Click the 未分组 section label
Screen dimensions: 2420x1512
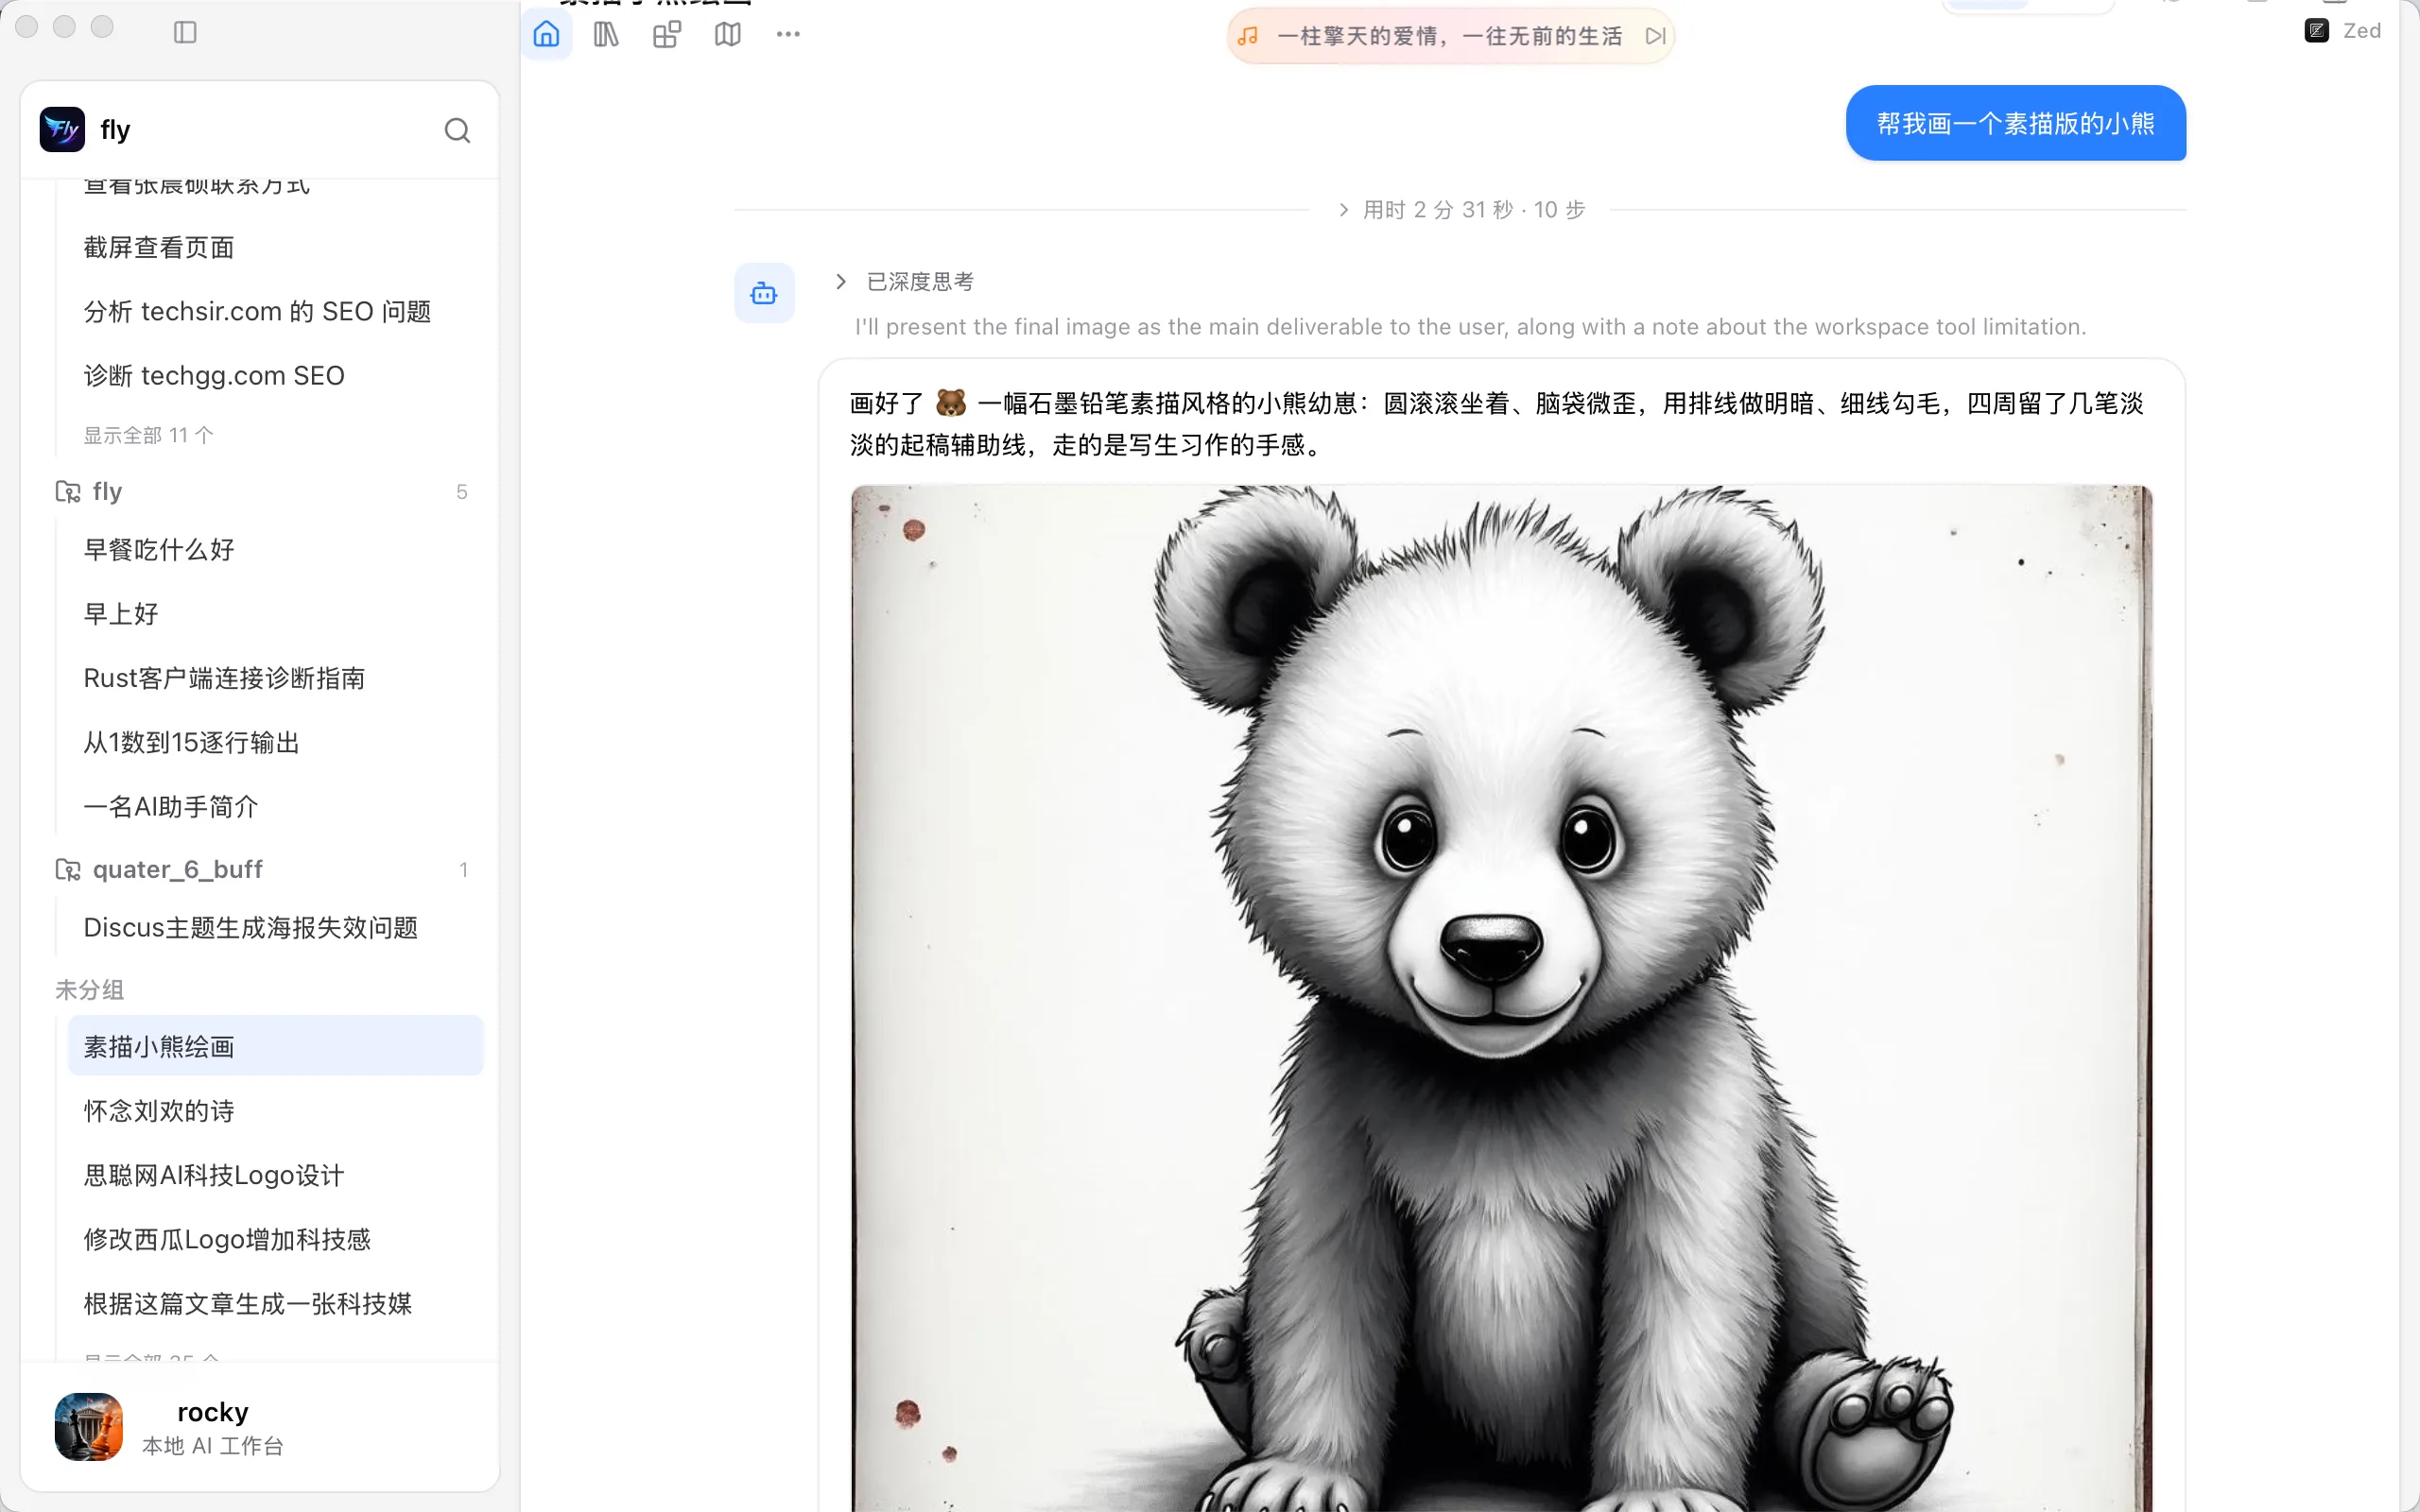click(x=90, y=990)
